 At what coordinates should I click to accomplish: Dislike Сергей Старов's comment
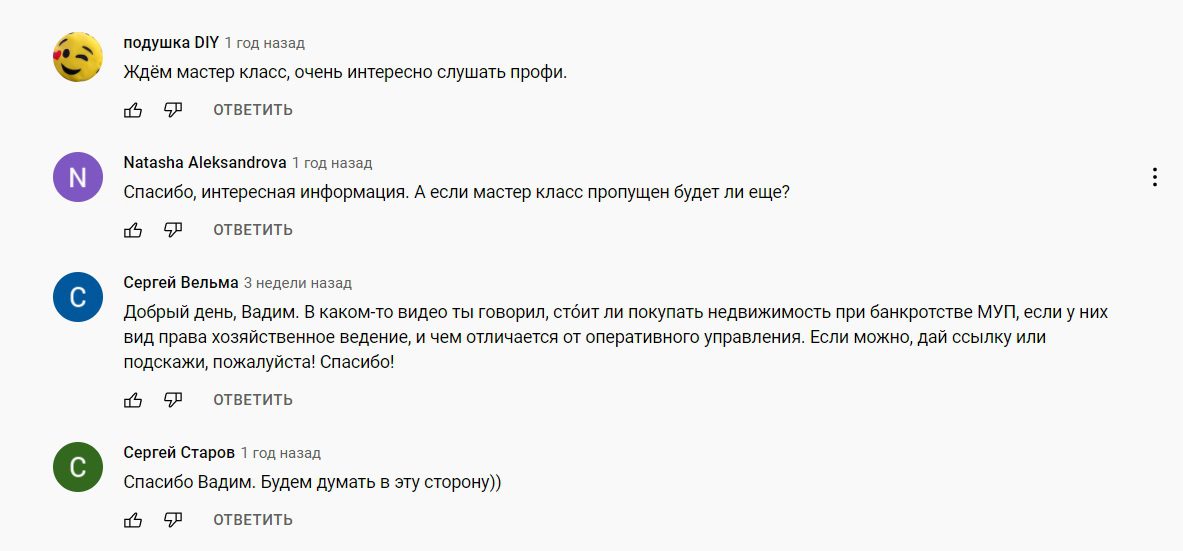pos(173,520)
